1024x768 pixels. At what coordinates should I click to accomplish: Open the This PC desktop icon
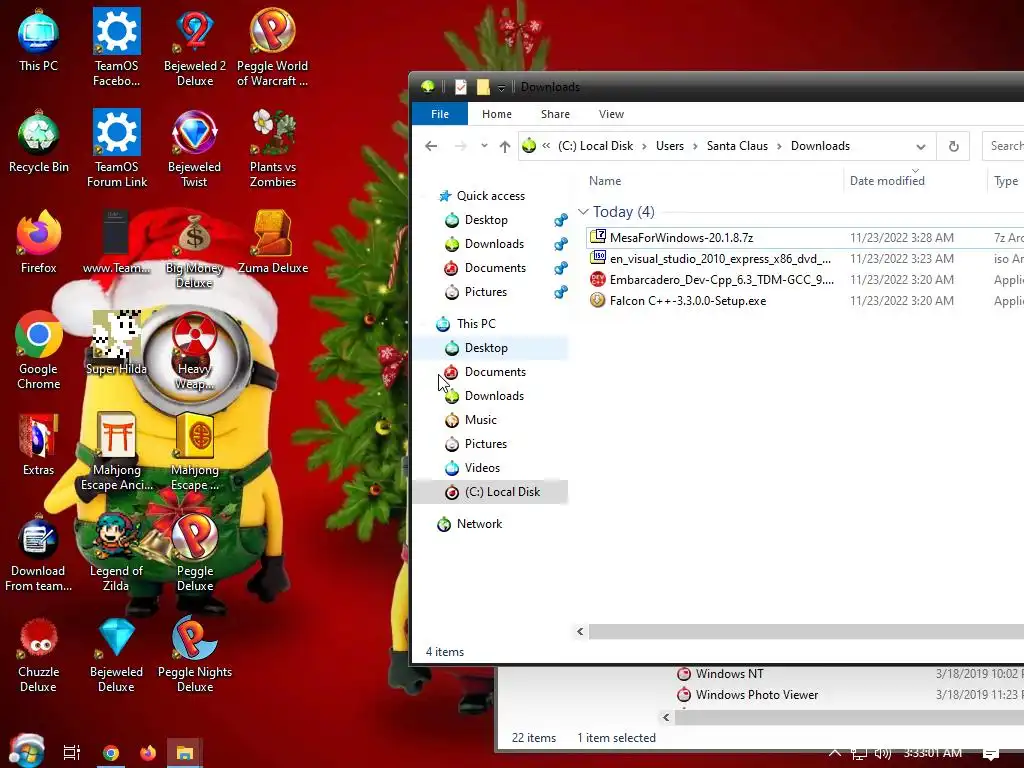pos(38,40)
